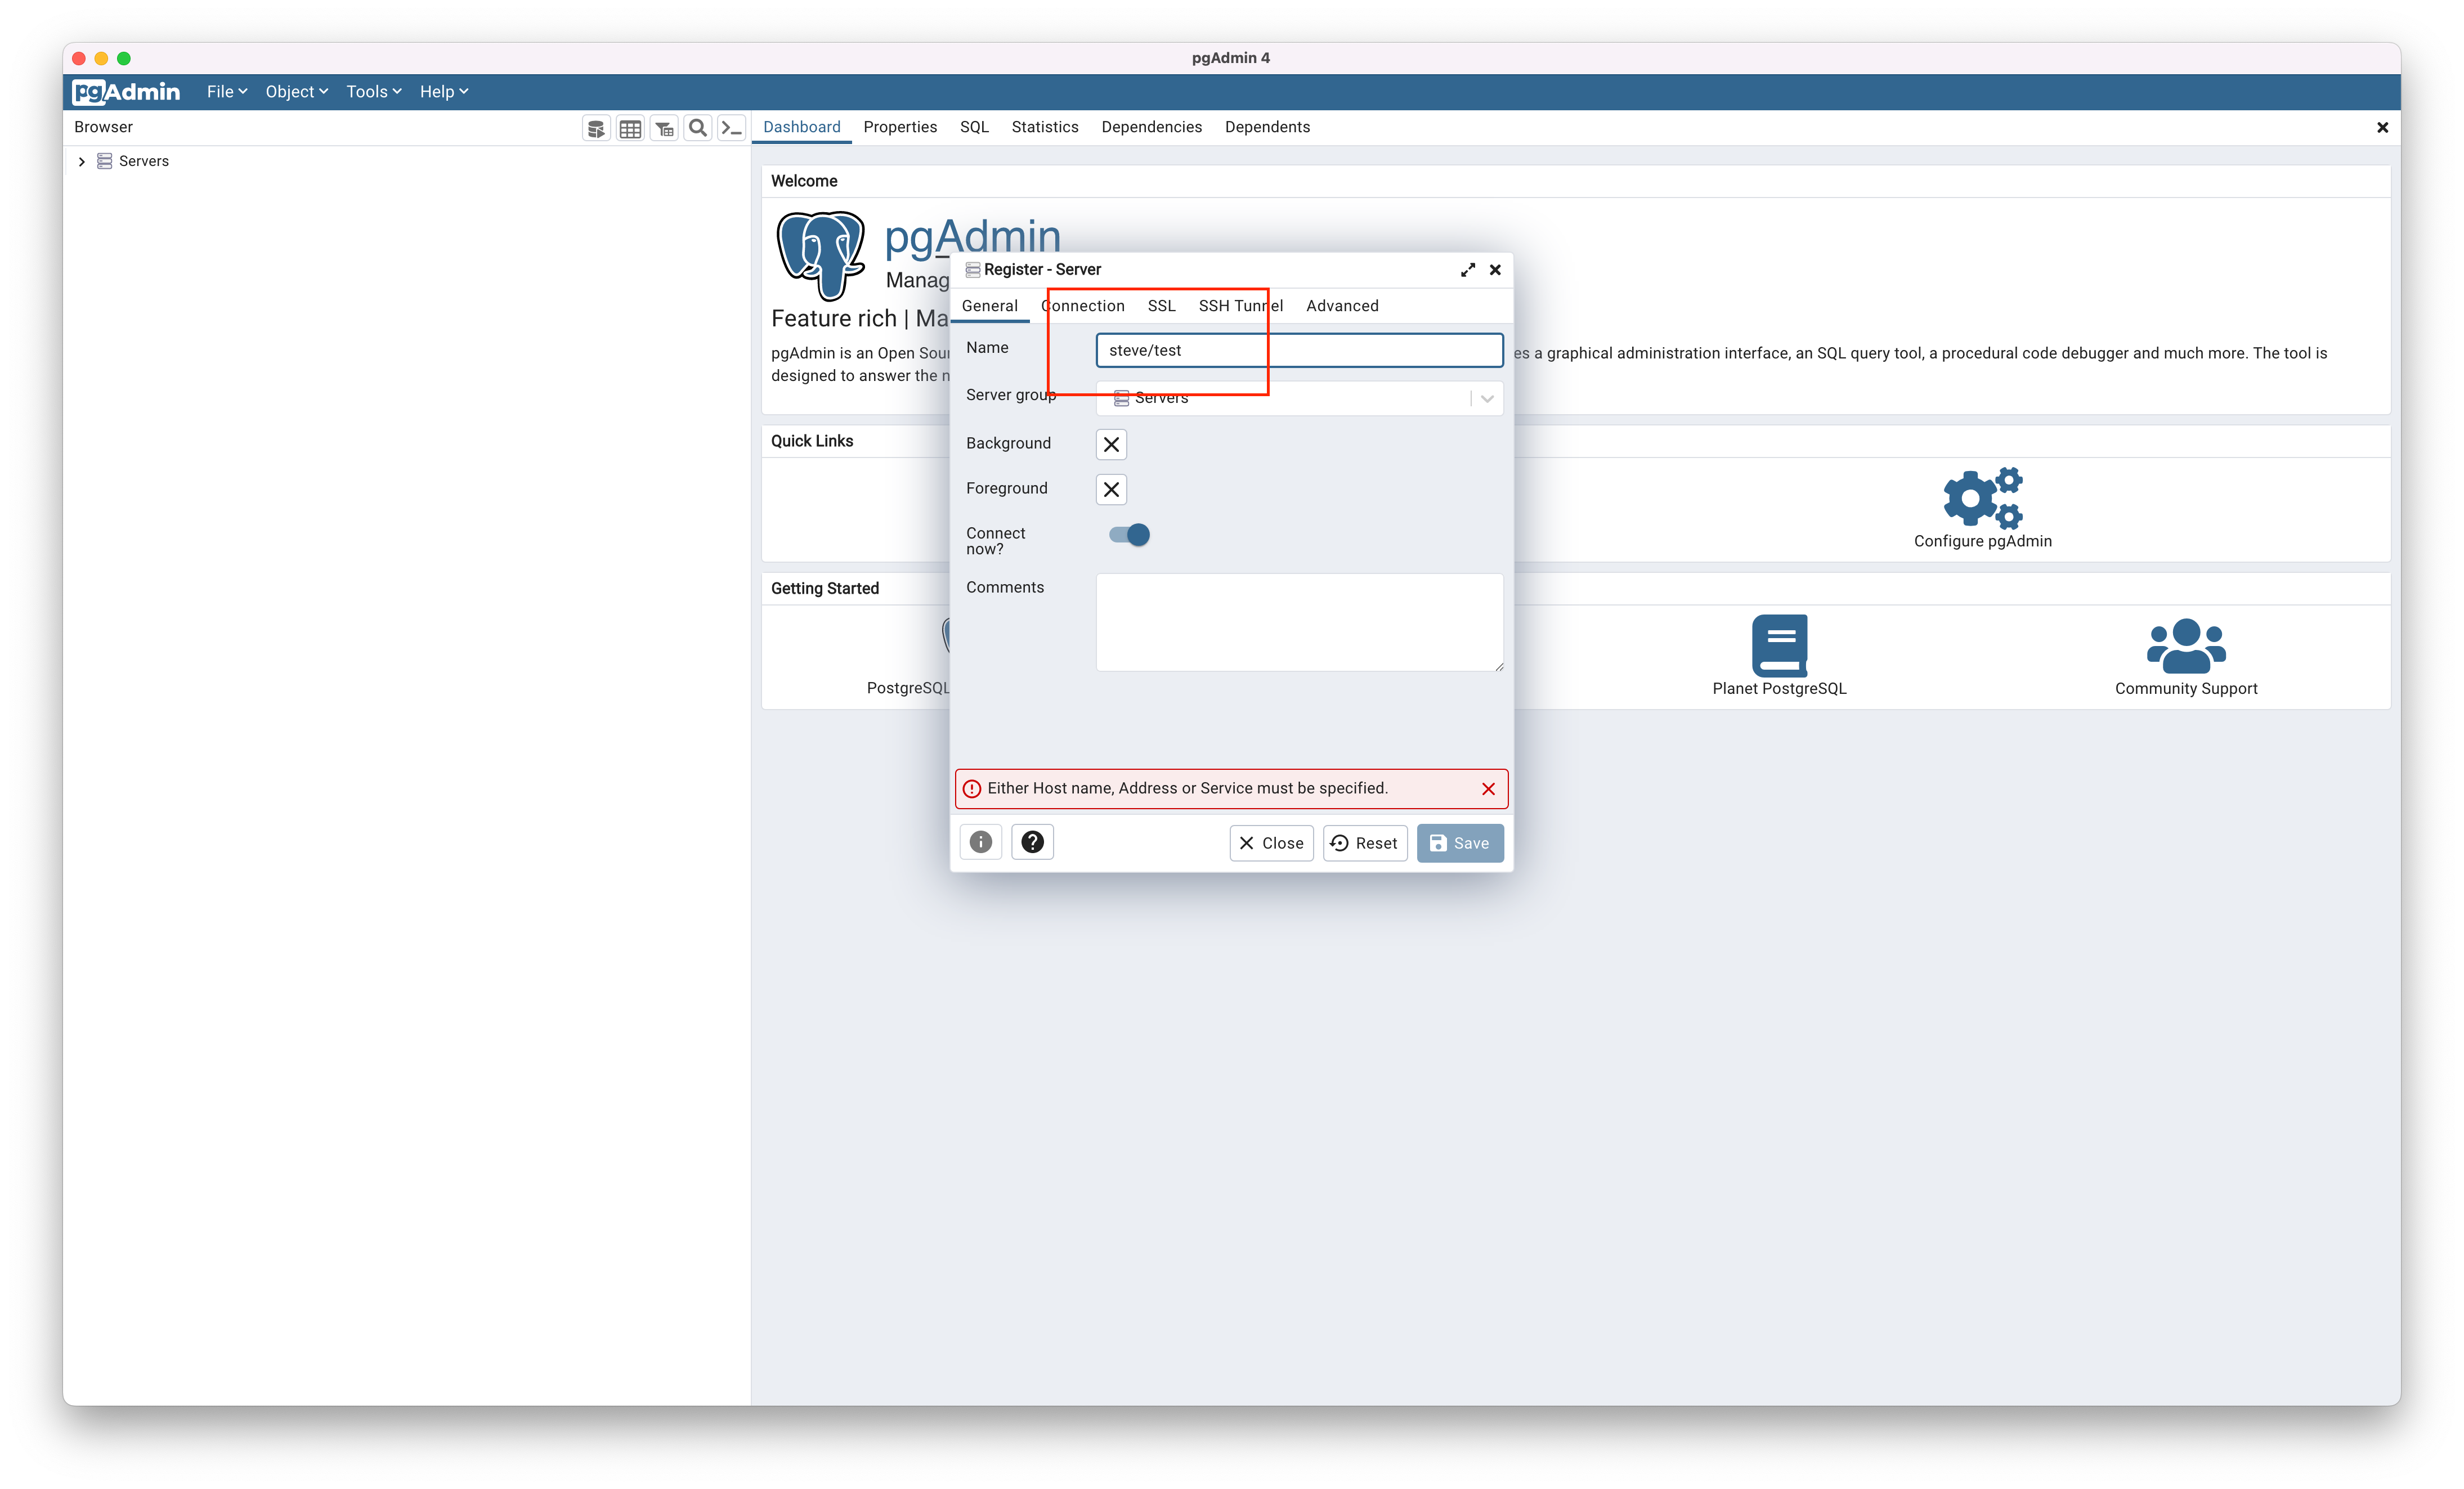
Task: Switch to the Advanced tab
Action: (x=1341, y=306)
